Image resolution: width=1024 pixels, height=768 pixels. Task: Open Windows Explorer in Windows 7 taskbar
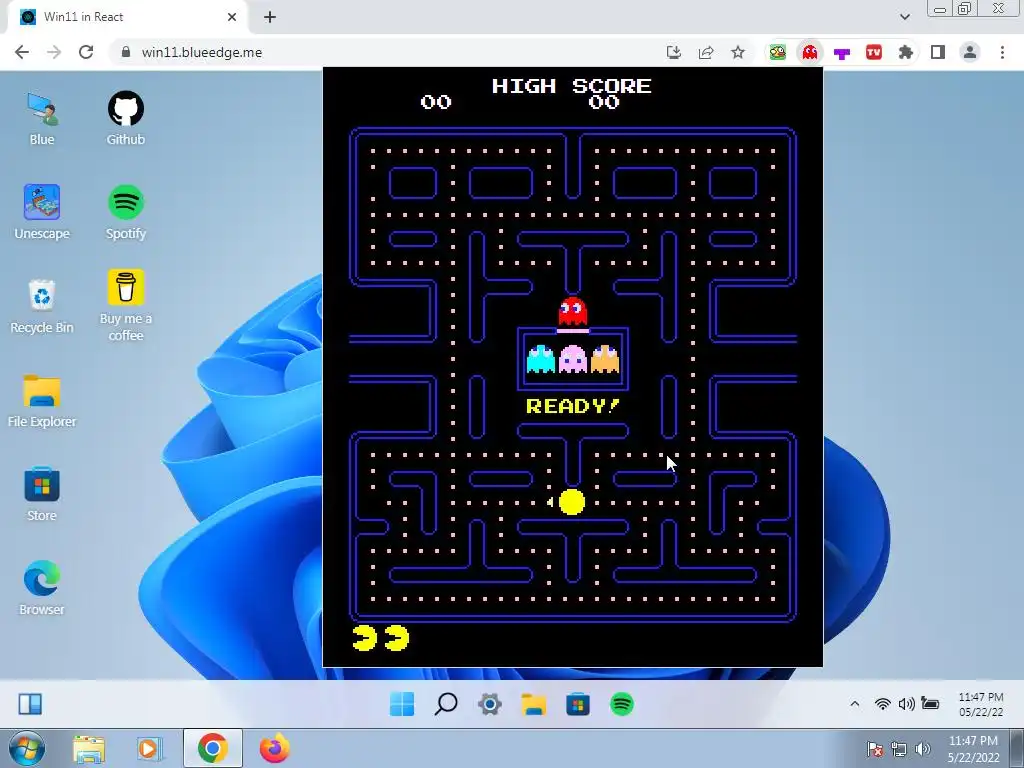[89, 749]
